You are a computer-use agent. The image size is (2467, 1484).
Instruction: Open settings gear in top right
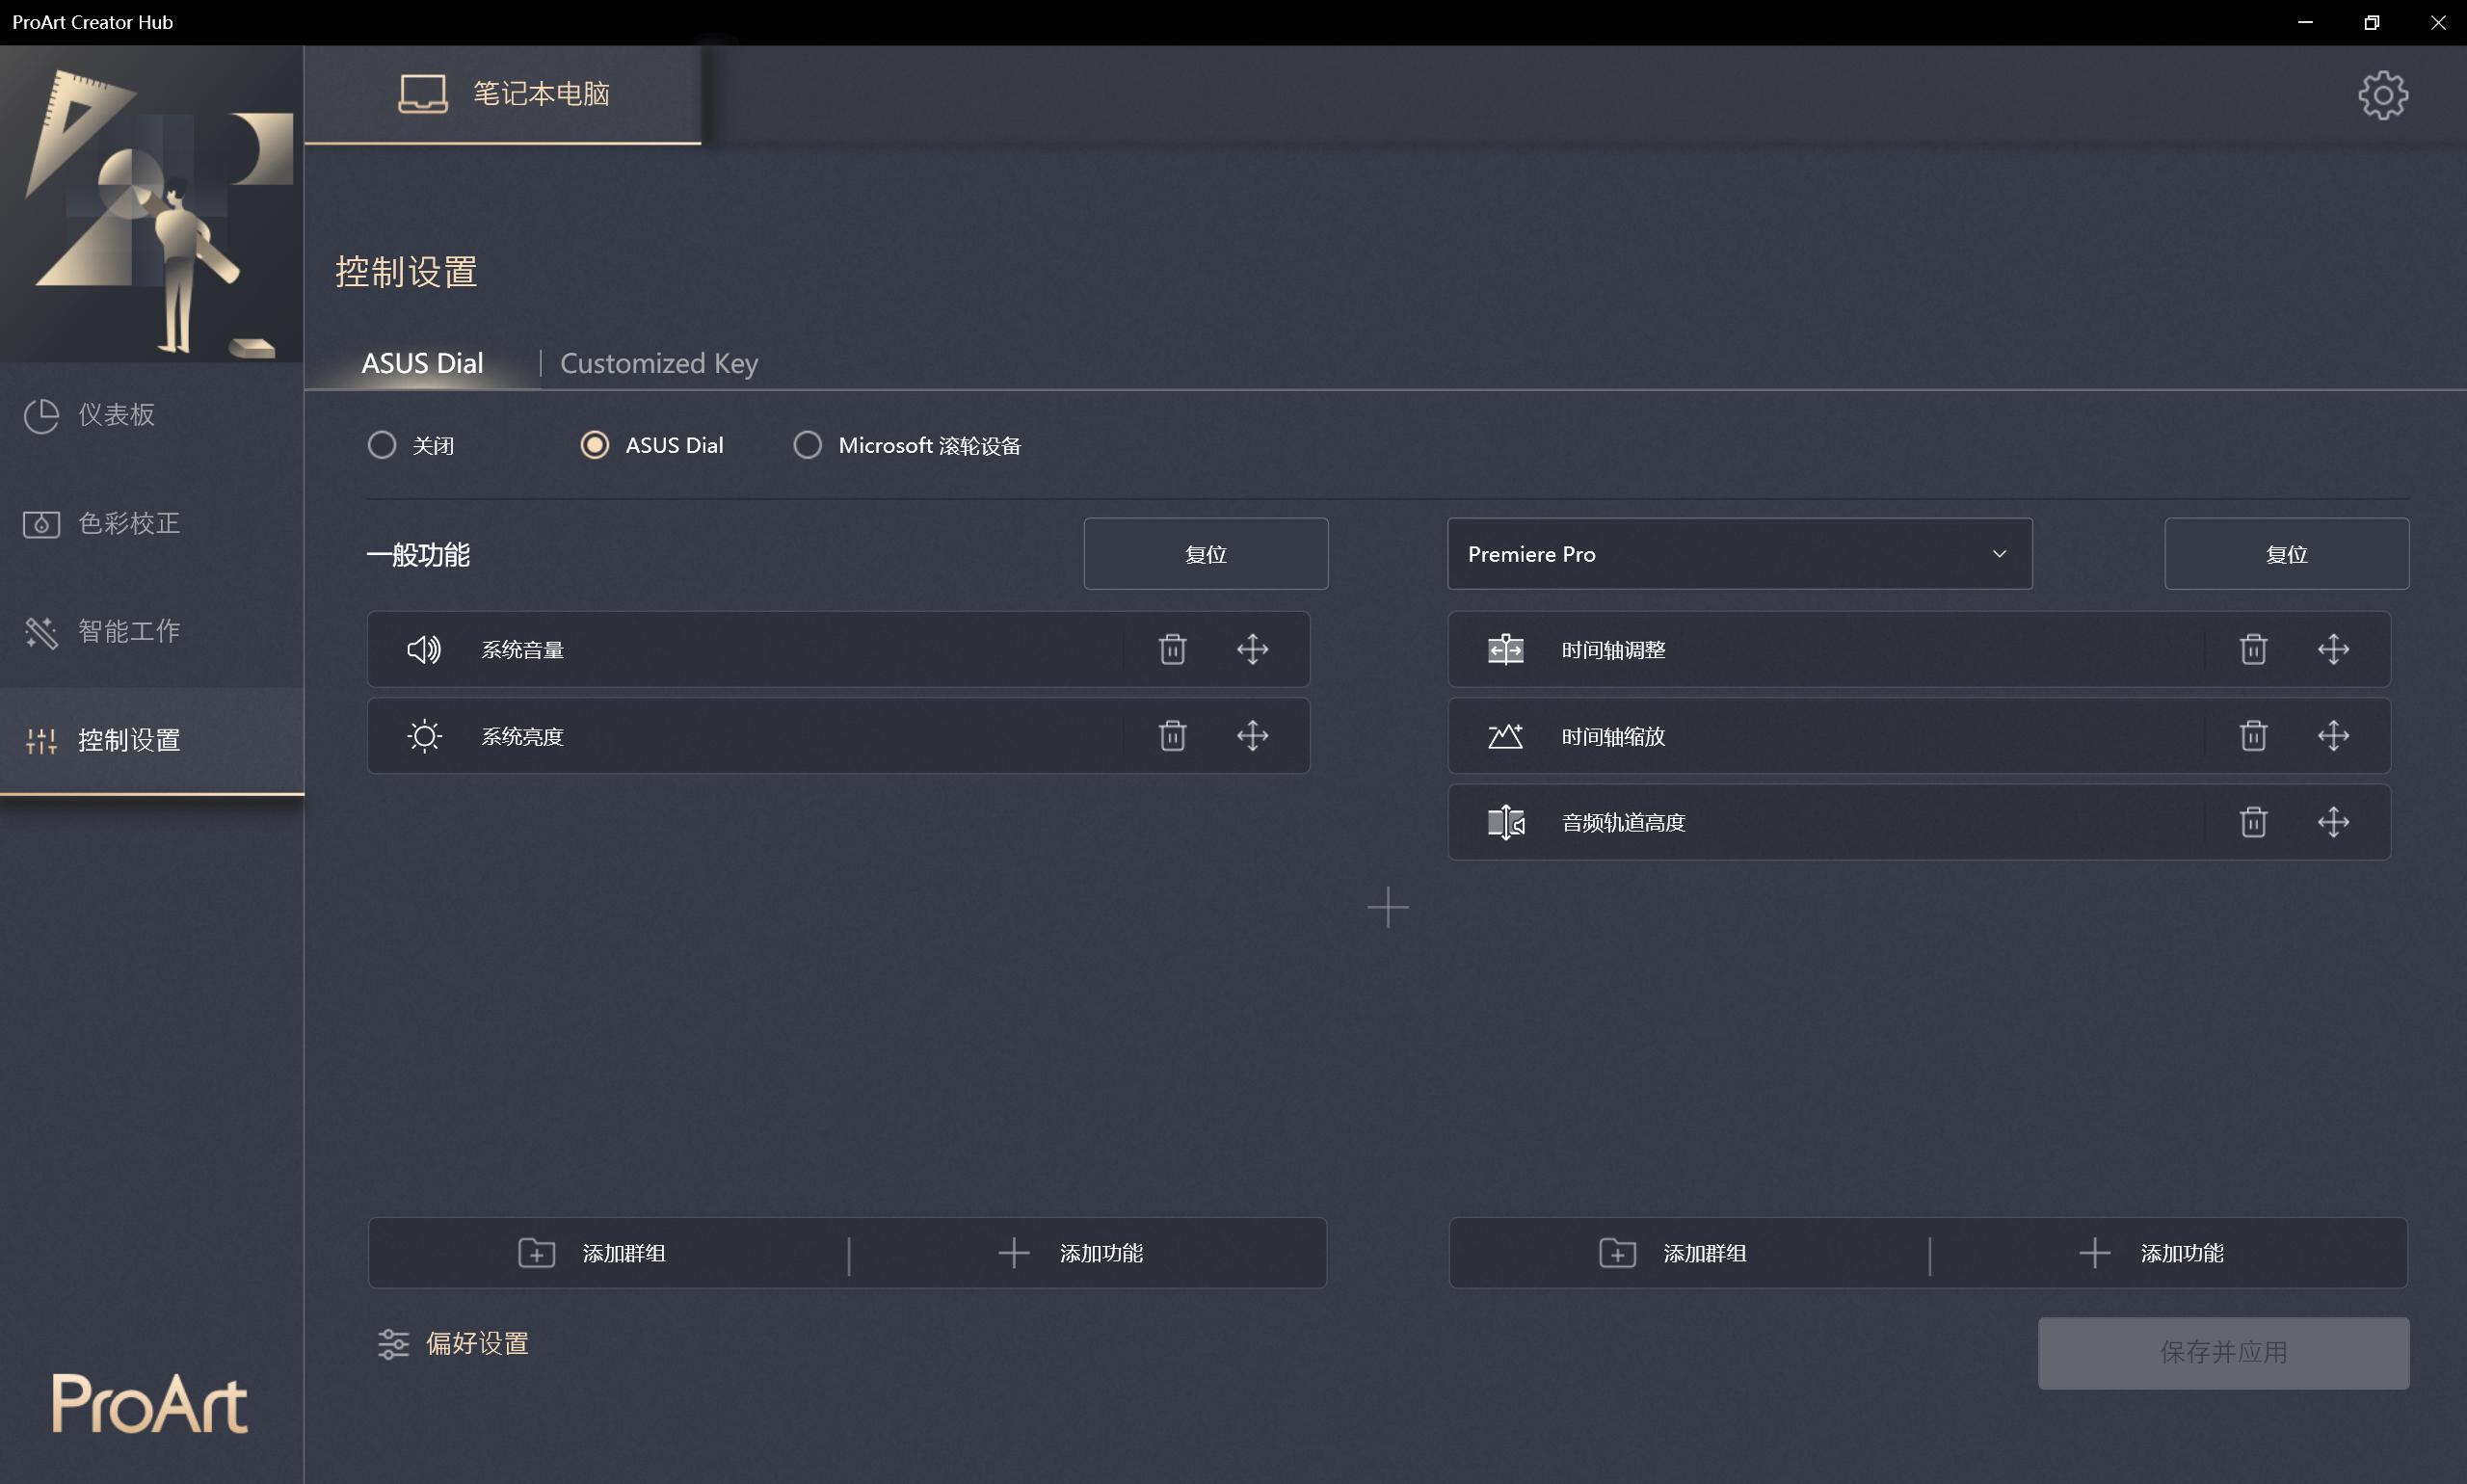[x=2382, y=95]
